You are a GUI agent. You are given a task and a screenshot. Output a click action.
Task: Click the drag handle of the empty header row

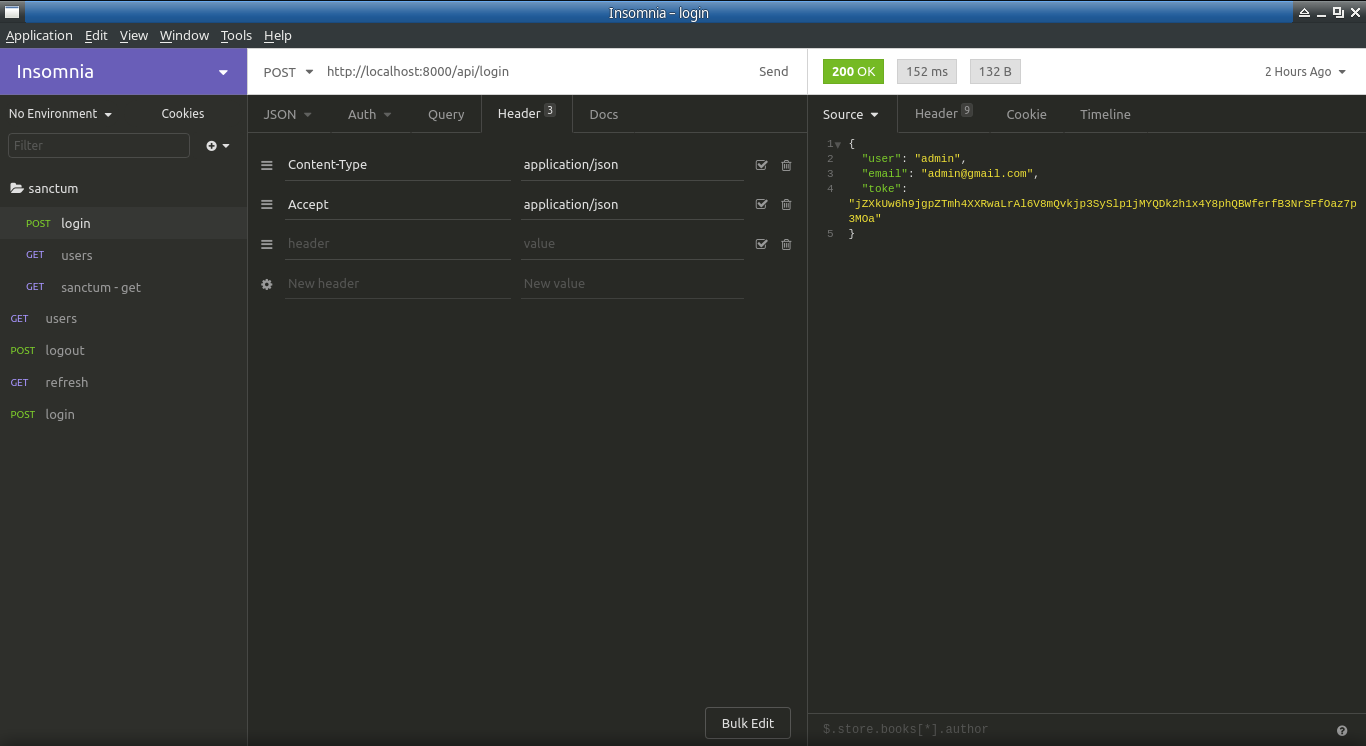pos(267,244)
